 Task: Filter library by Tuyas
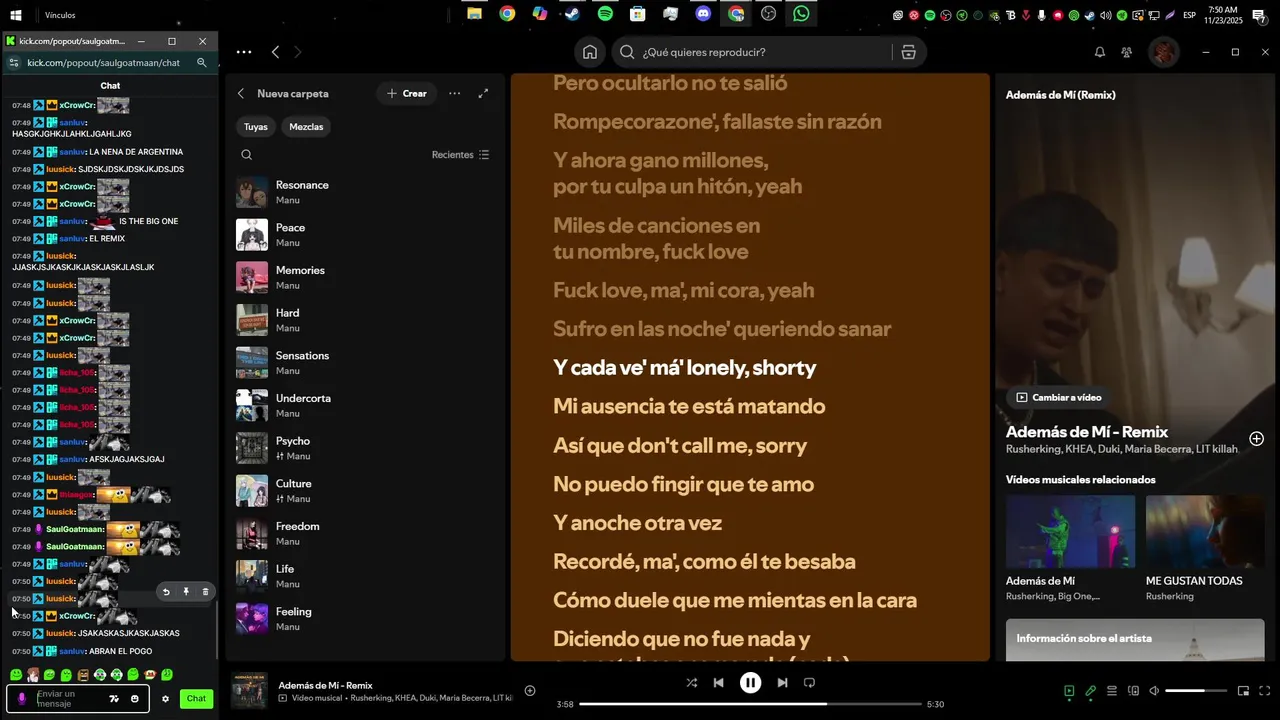click(256, 127)
